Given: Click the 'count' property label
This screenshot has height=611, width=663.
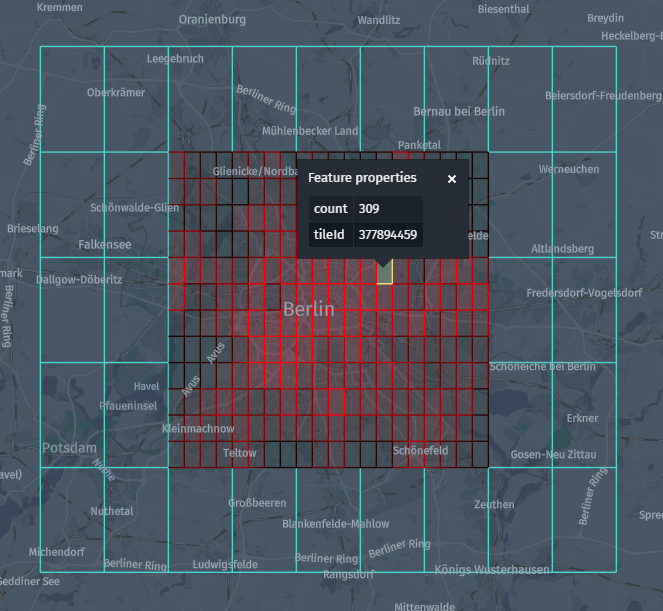Looking at the screenshot, I should coord(331,208).
